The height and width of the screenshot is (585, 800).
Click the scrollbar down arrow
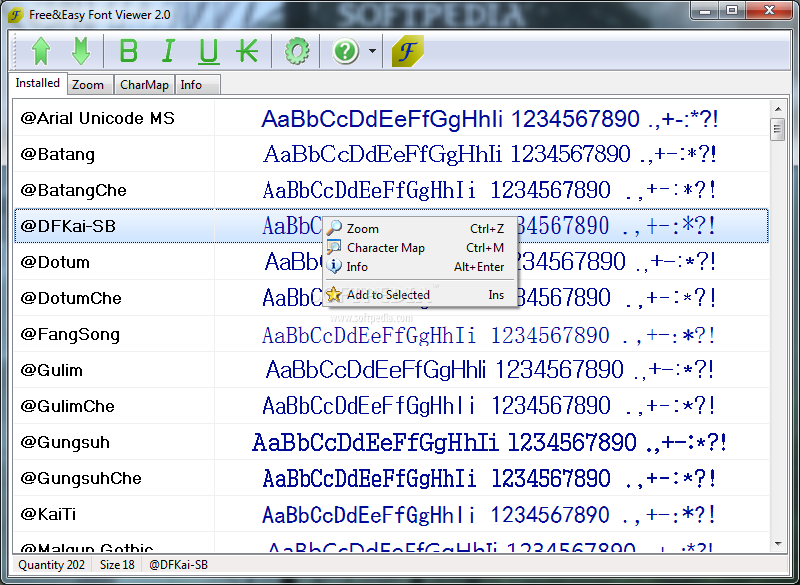(778, 544)
